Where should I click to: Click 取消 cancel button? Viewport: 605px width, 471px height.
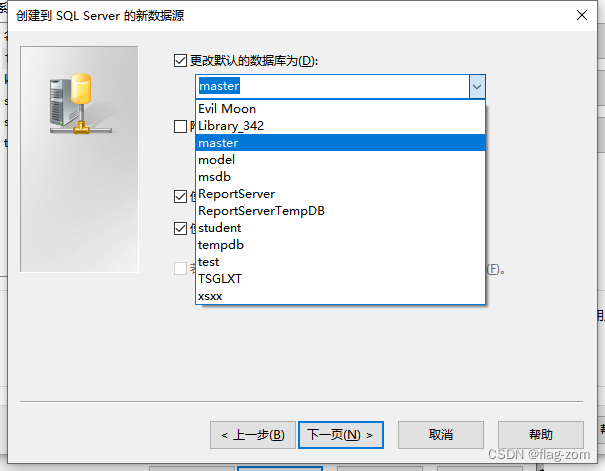click(441, 435)
